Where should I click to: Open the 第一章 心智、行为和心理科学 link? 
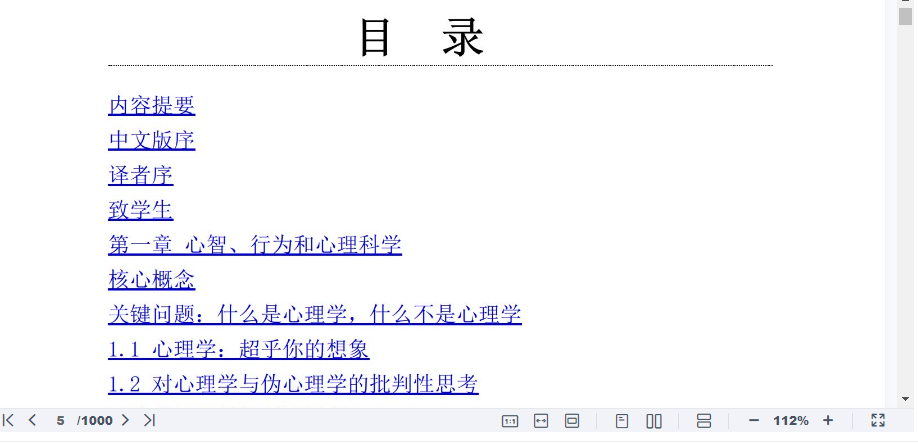point(254,245)
